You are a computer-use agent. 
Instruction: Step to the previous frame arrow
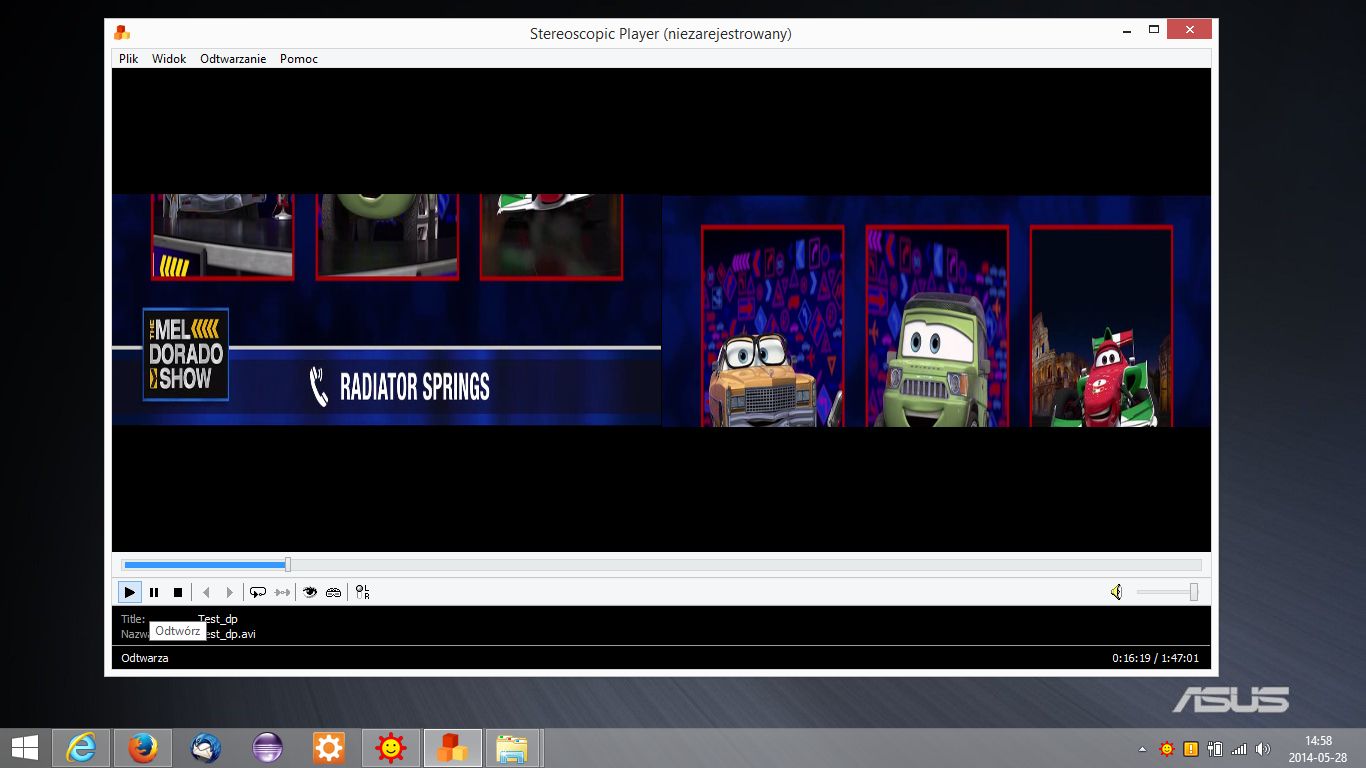(x=206, y=592)
